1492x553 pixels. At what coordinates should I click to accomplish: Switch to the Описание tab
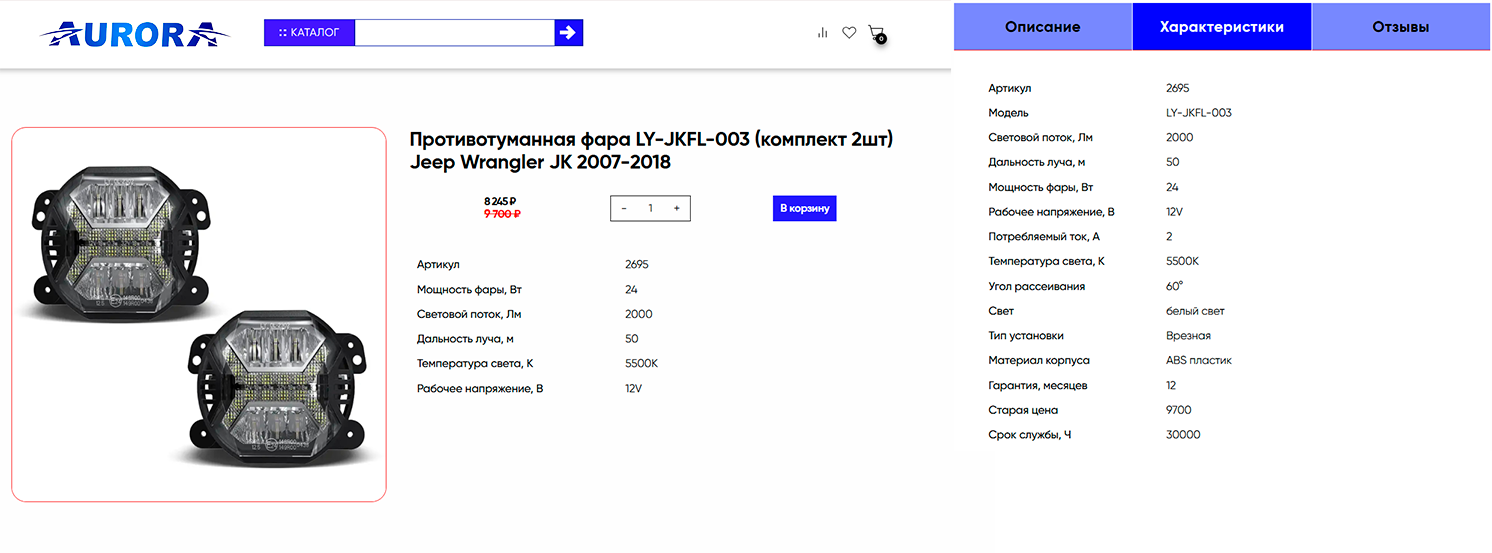tap(1042, 27)
